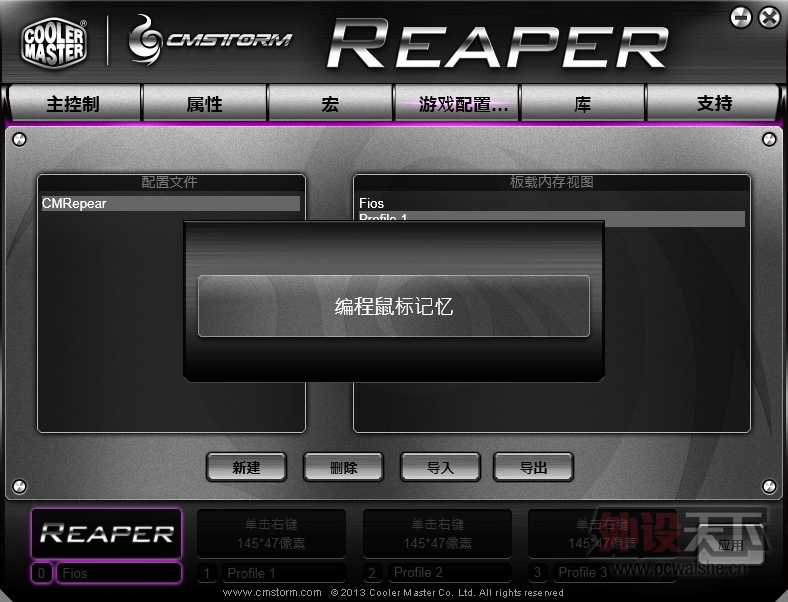Click the Profile 1 image placeholder
This screenshot has height=602, width=788.
271,534
